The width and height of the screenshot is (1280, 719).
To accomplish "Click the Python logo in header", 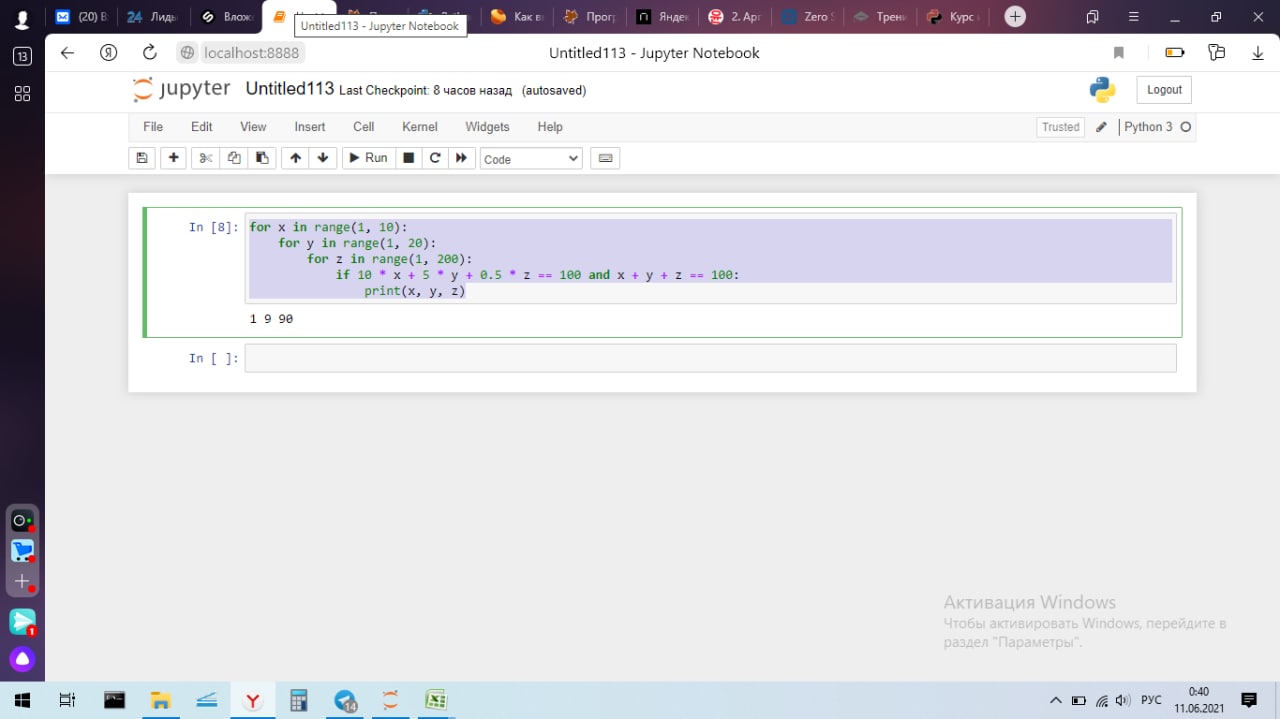I will tap(1103, 90).
